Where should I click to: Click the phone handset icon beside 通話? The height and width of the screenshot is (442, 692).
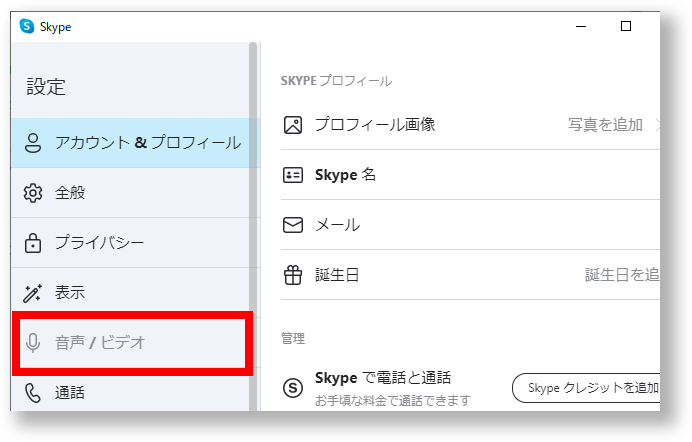coord(33,393)
